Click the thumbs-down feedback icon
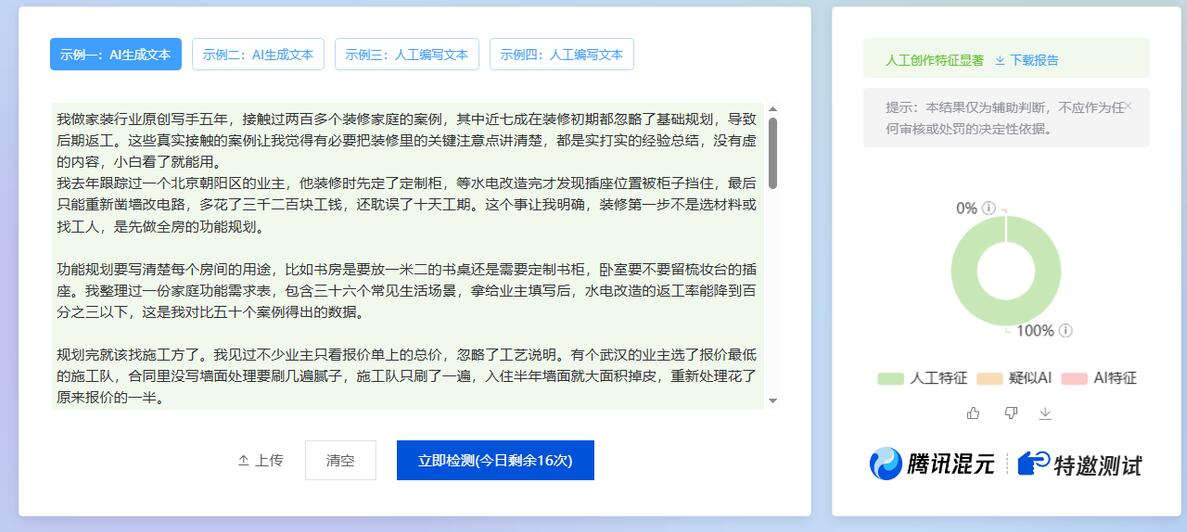This screenshot has width=1187, height=532. click(x=1010, y=413)
